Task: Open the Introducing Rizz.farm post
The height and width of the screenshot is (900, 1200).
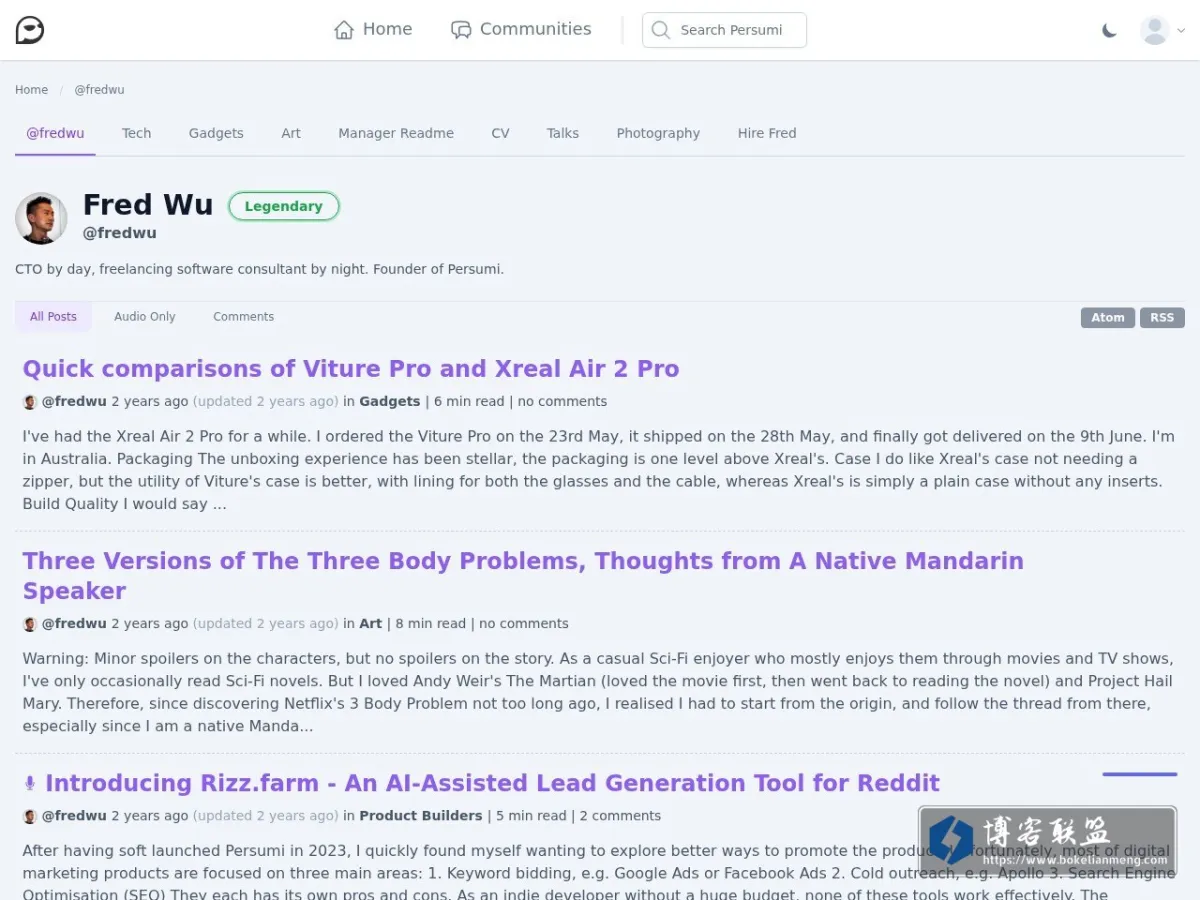Action: (x=493, y=783)
